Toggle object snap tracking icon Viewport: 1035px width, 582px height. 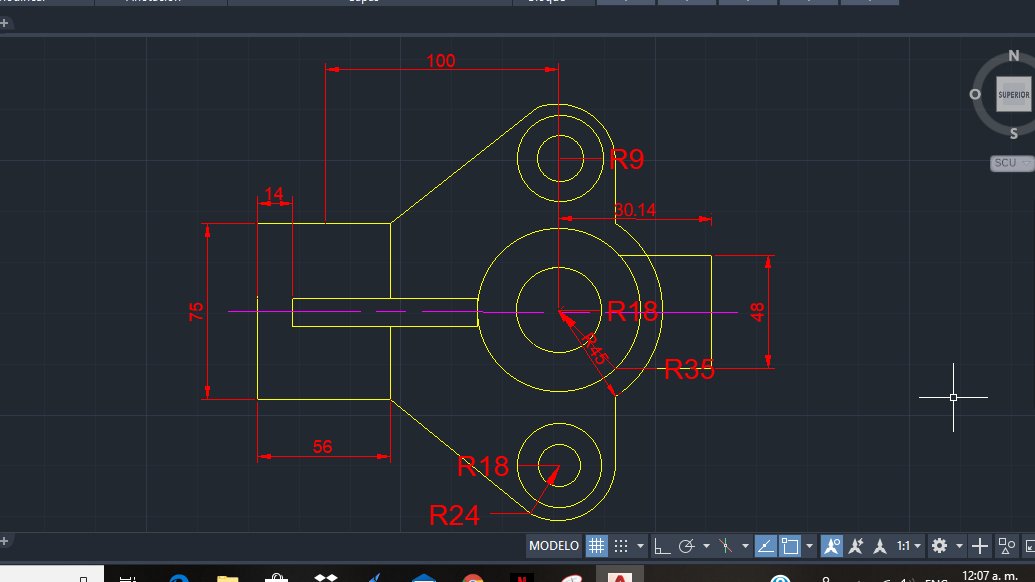tap(765, 546)
